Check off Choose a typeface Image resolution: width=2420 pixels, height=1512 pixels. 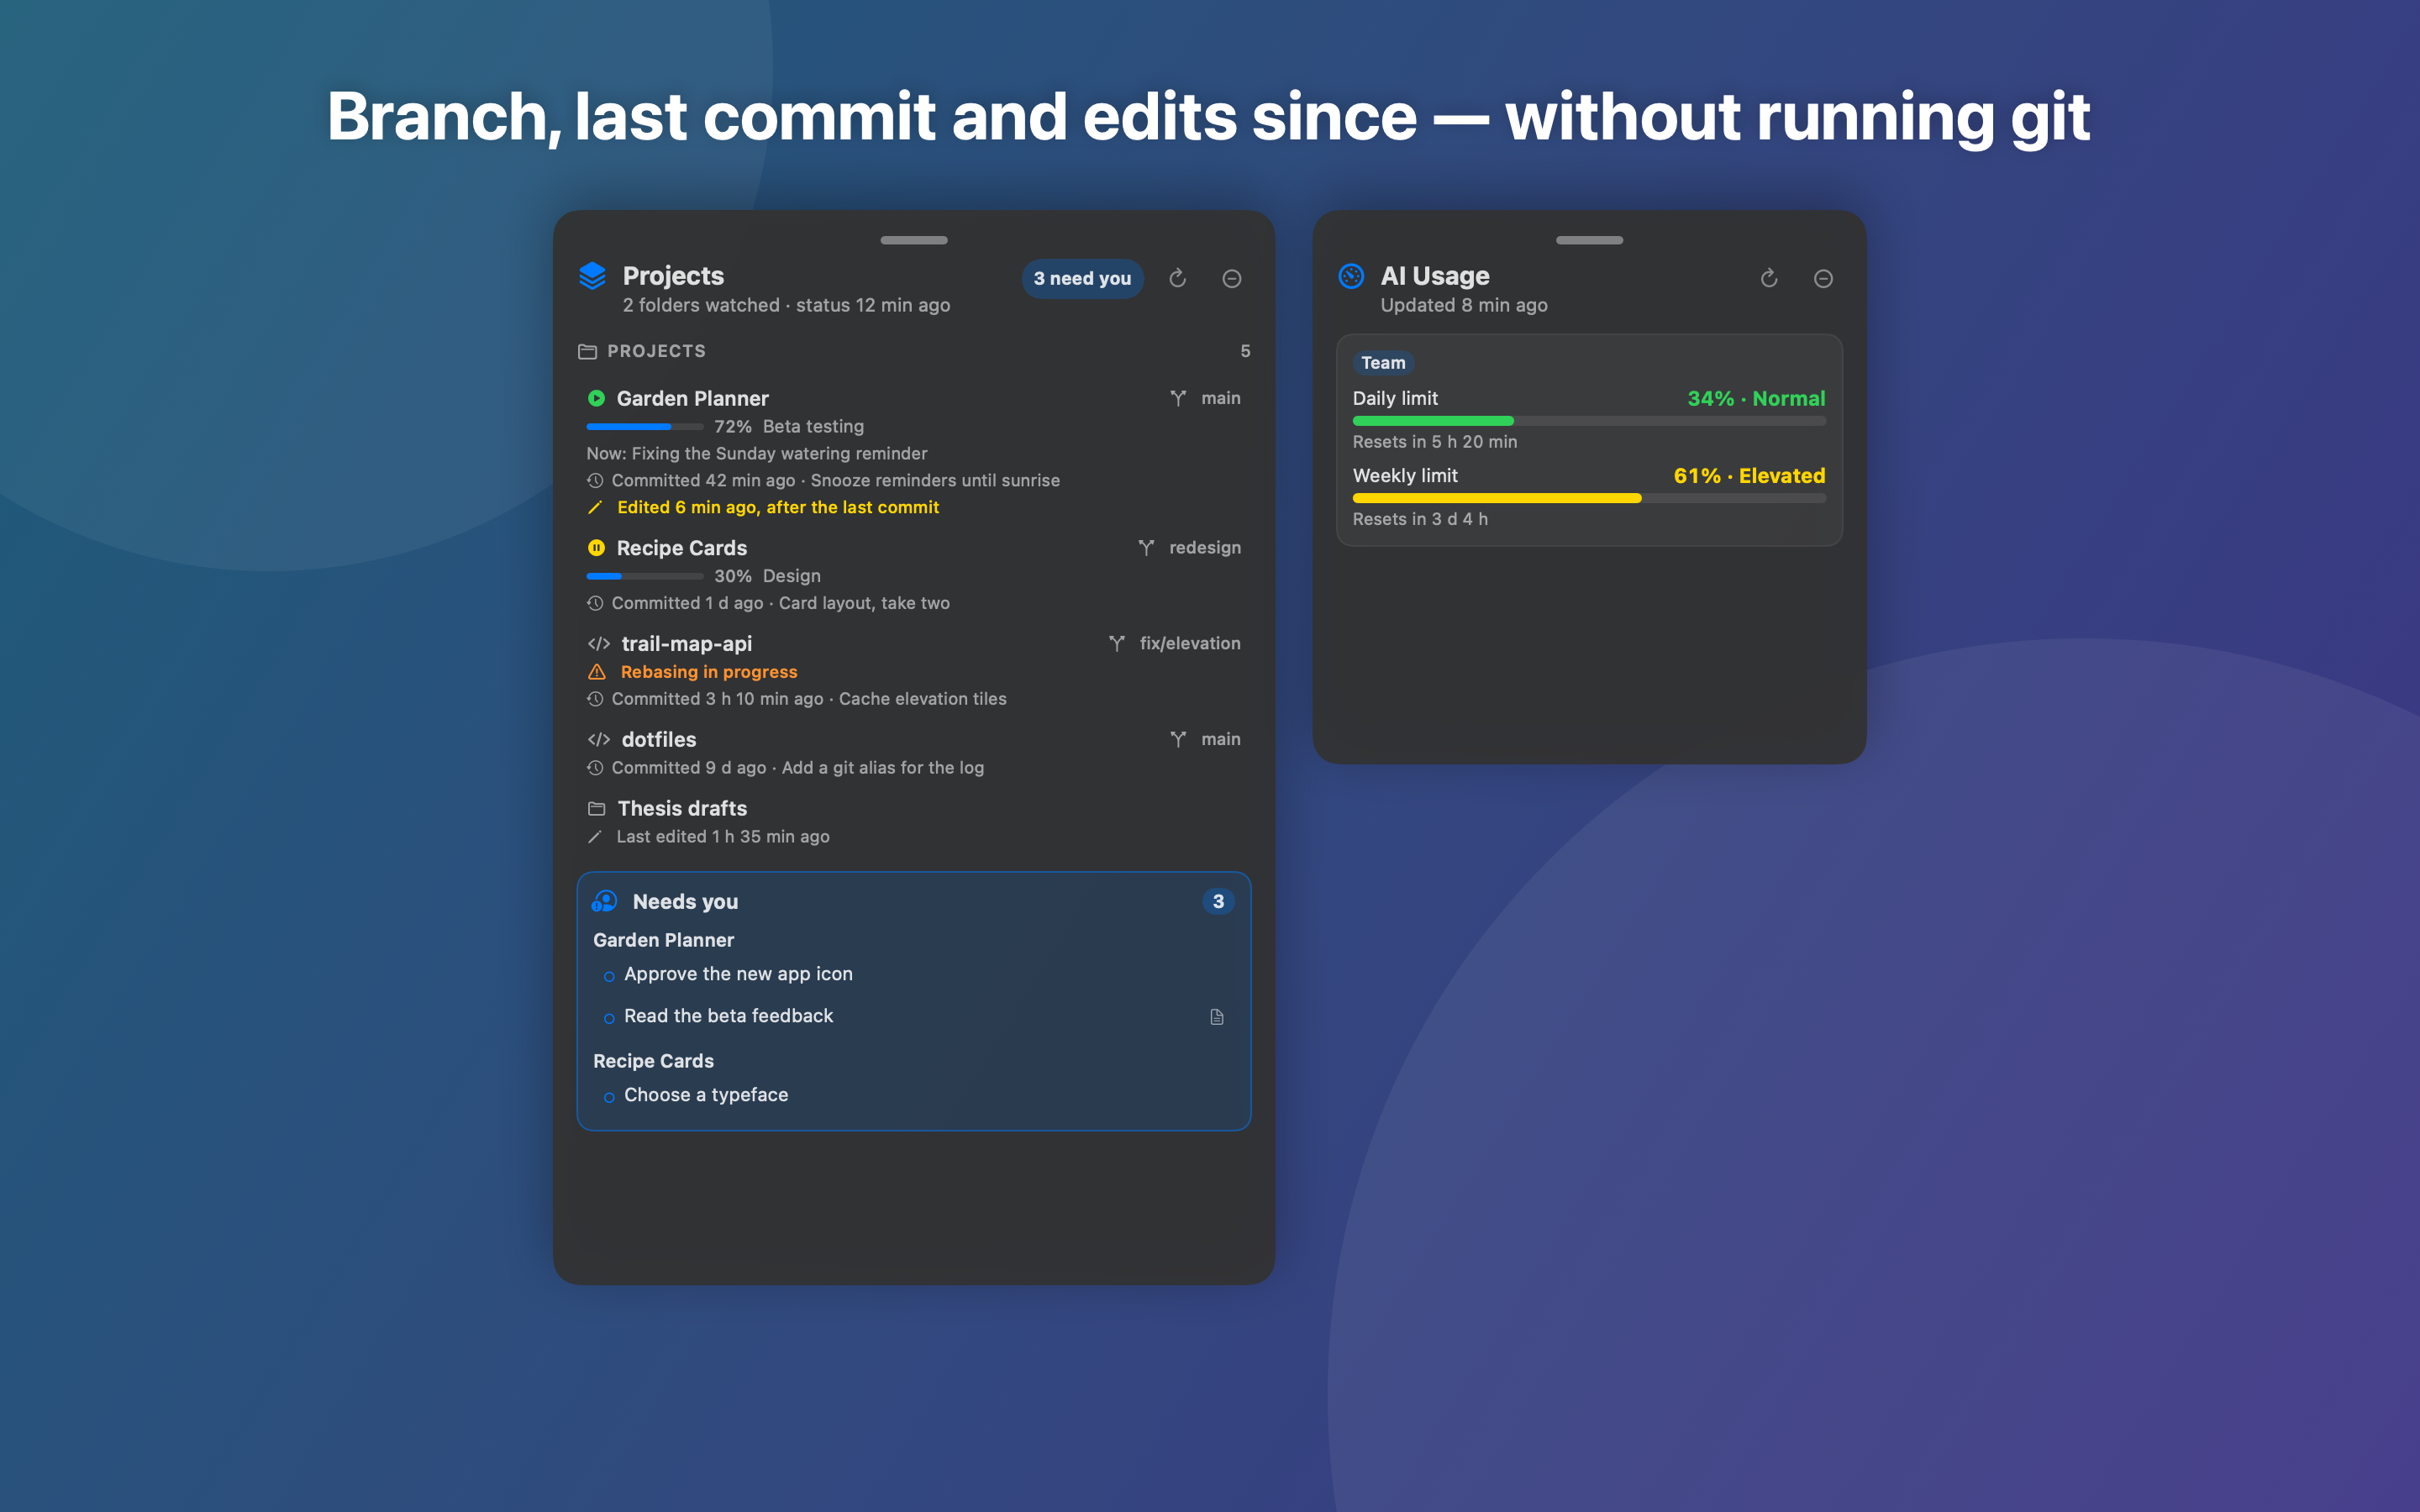point(609,1097)
